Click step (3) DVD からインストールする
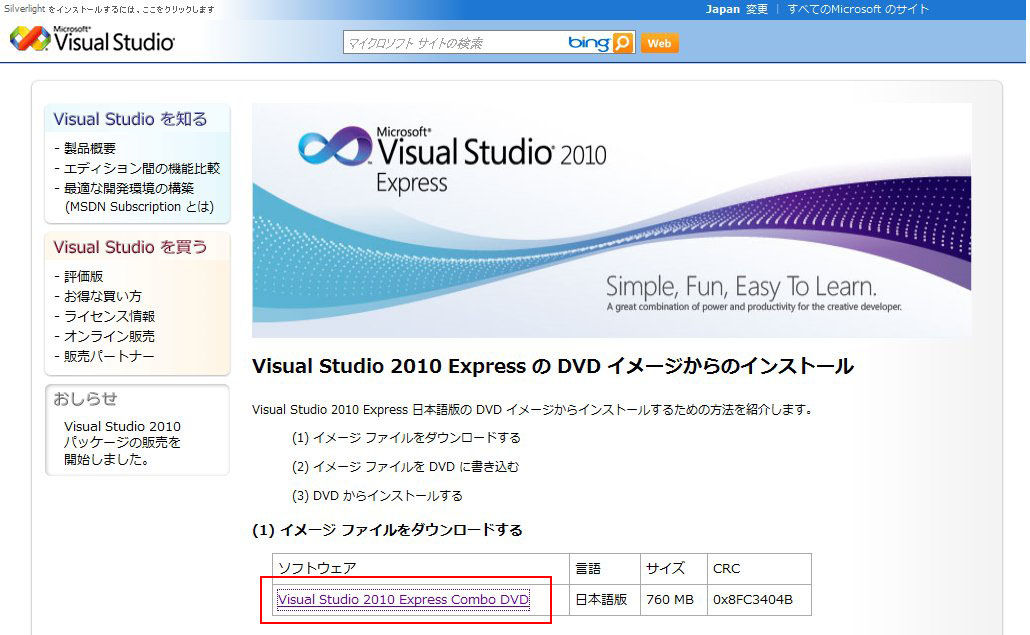1030x635 pixels. coord(377,495)
